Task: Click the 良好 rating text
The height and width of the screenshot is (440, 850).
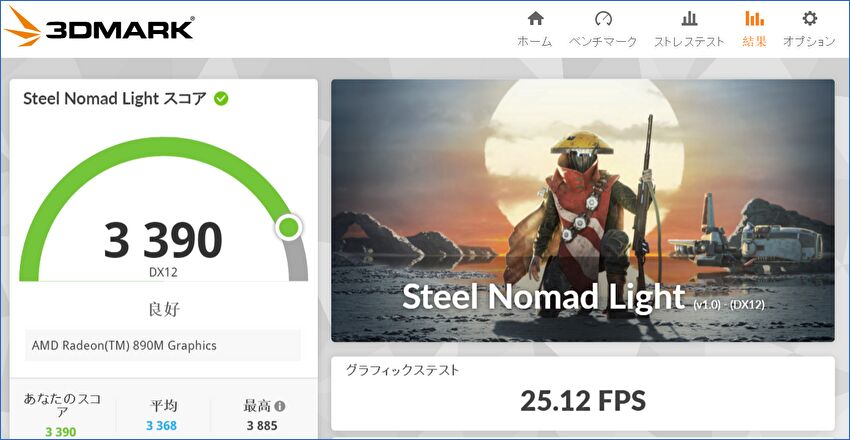Action: (164, 309)
